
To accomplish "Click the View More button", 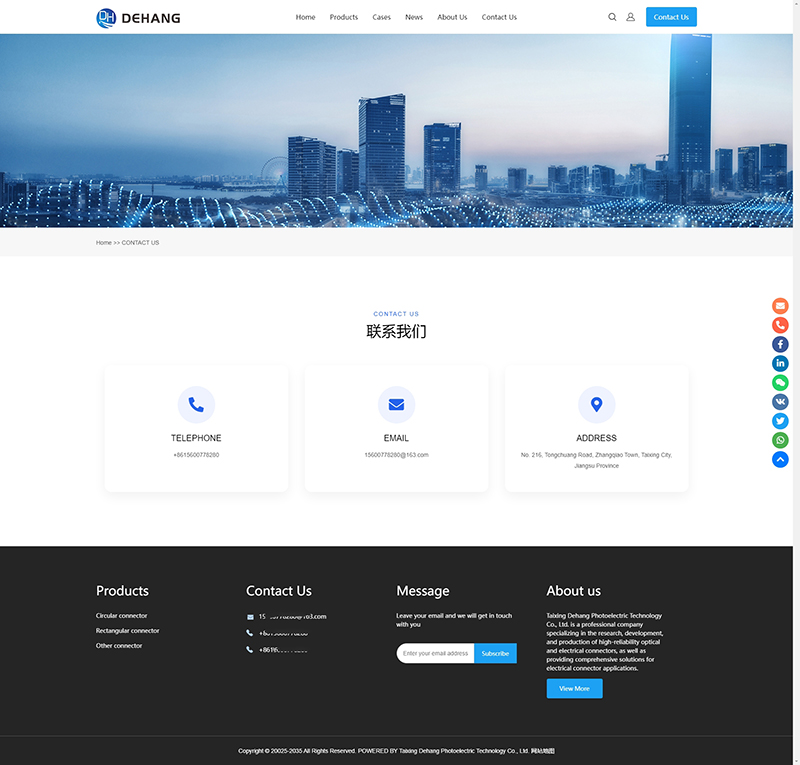I will click(574, 688).
